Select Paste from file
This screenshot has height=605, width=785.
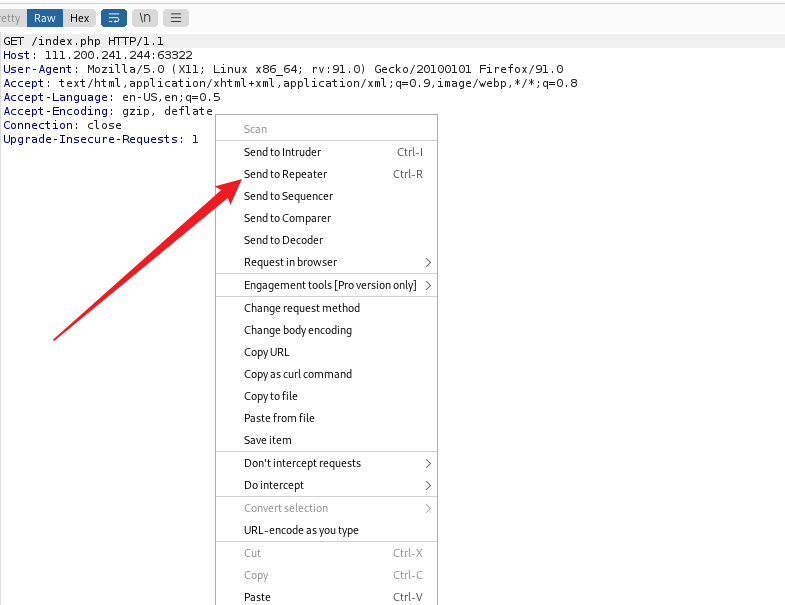point(326,418)
